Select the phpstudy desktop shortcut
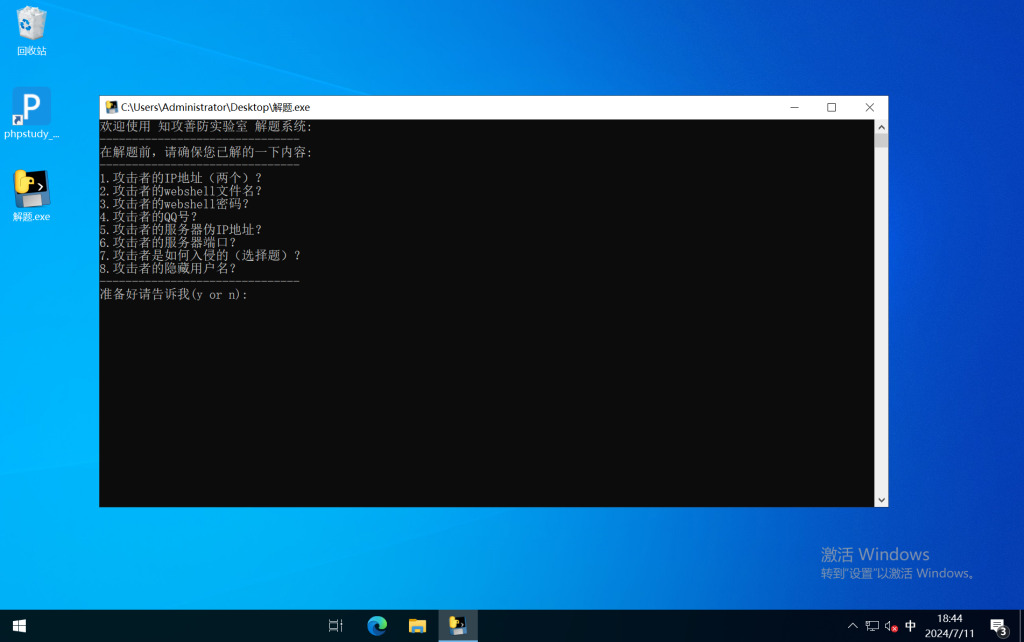 pos(31,108)
